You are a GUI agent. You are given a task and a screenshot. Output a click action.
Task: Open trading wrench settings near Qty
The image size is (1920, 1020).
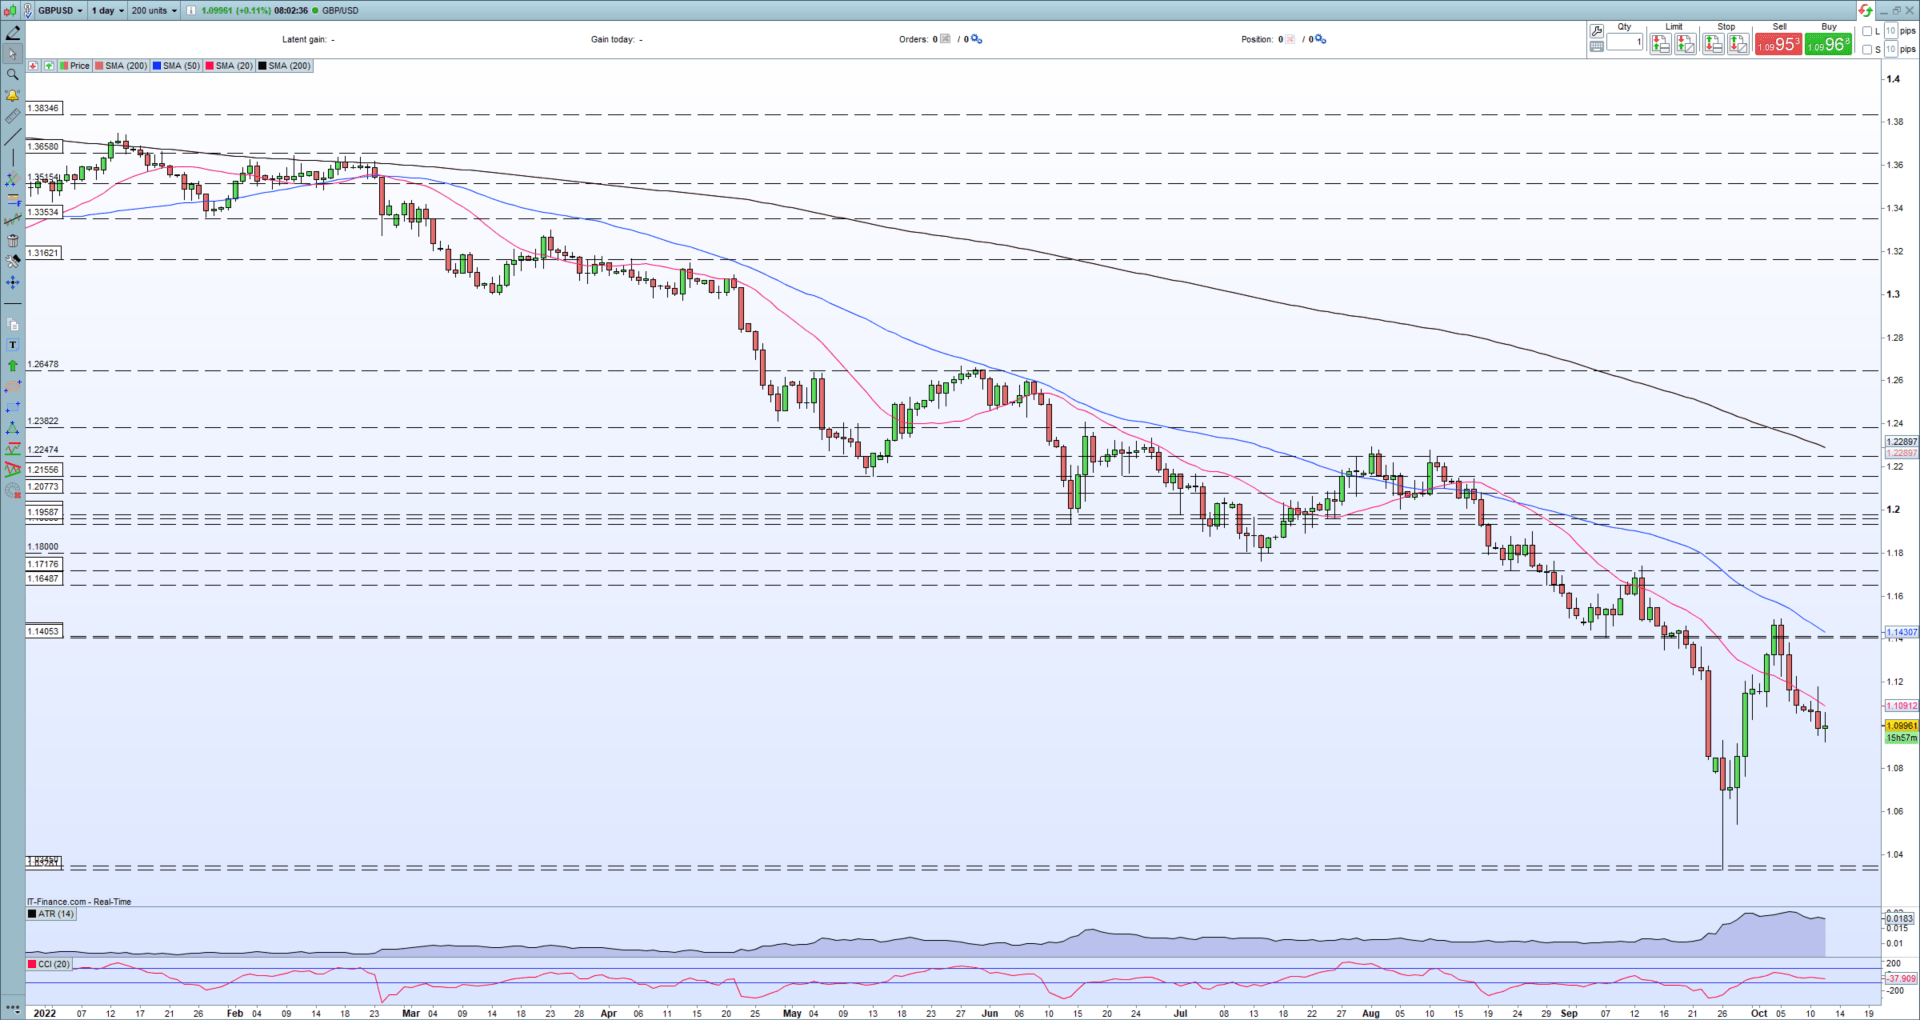1596,31
